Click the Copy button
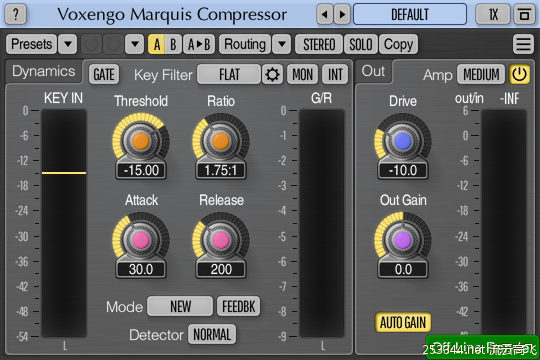 click(398, 44)
